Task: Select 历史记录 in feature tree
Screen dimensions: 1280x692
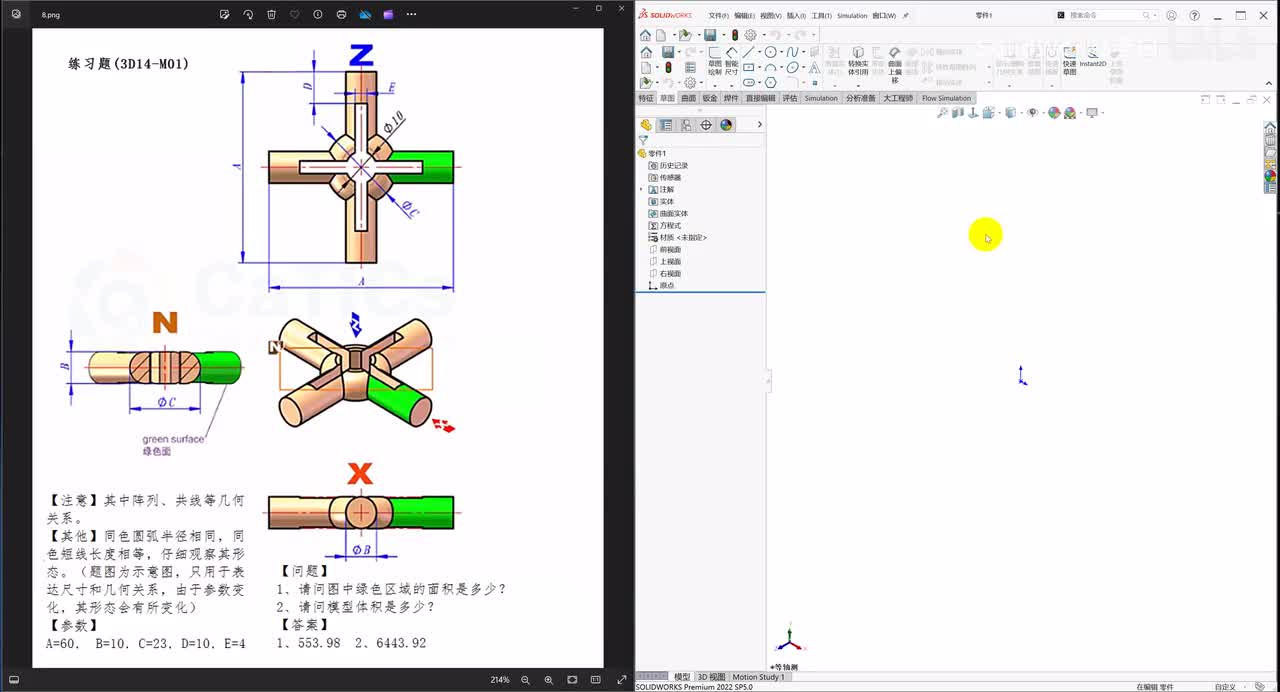Action: tap(673, 165)
